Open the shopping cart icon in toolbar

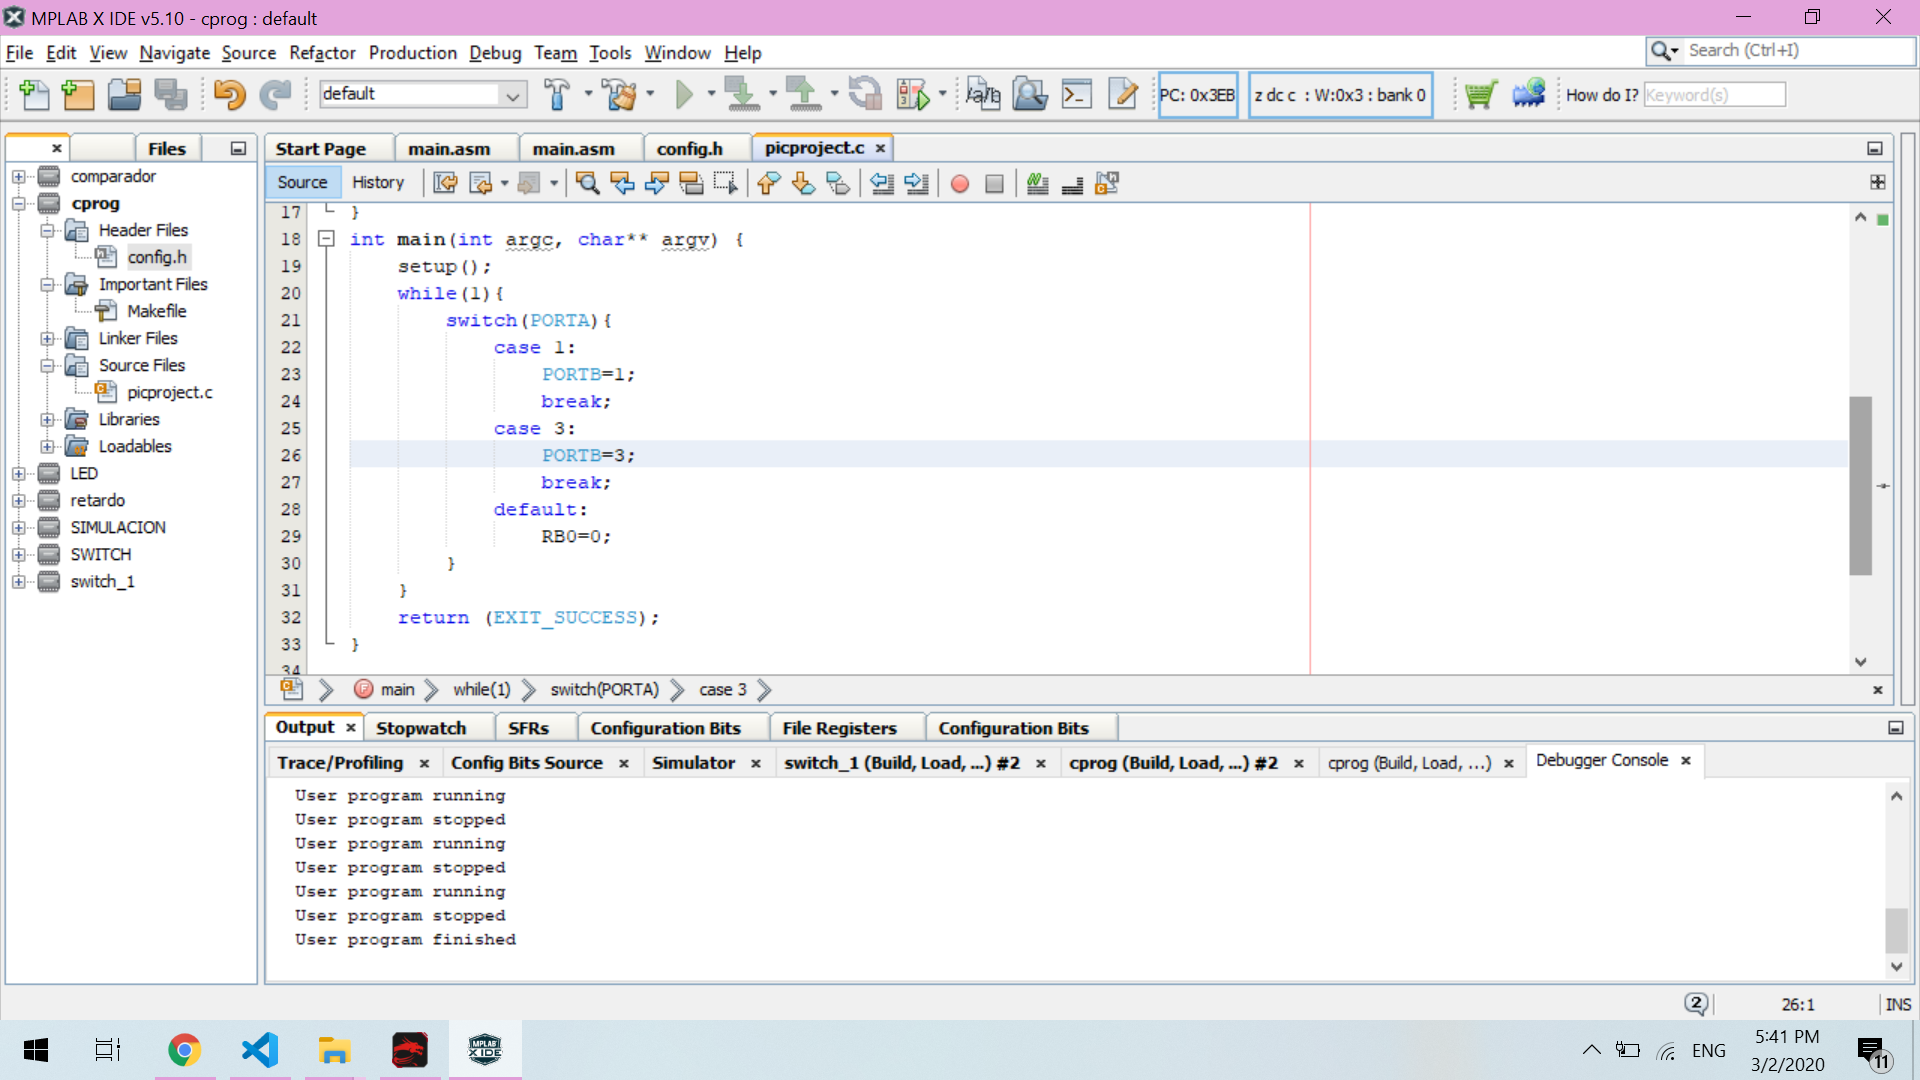[1479, 95]
